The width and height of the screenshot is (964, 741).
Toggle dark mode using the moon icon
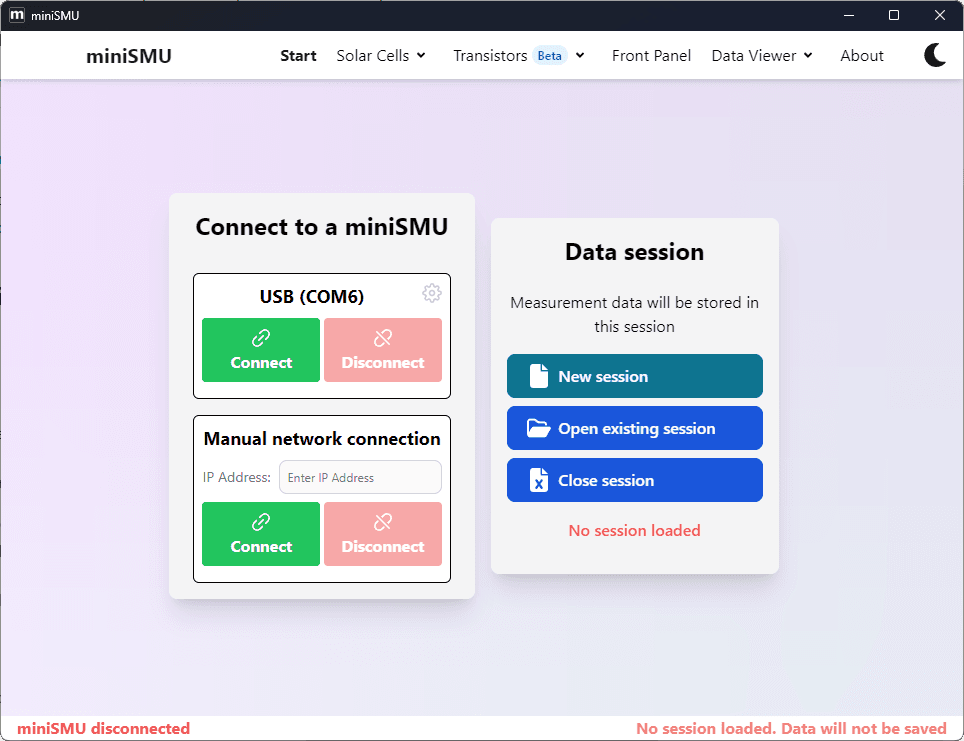(935, 55)
